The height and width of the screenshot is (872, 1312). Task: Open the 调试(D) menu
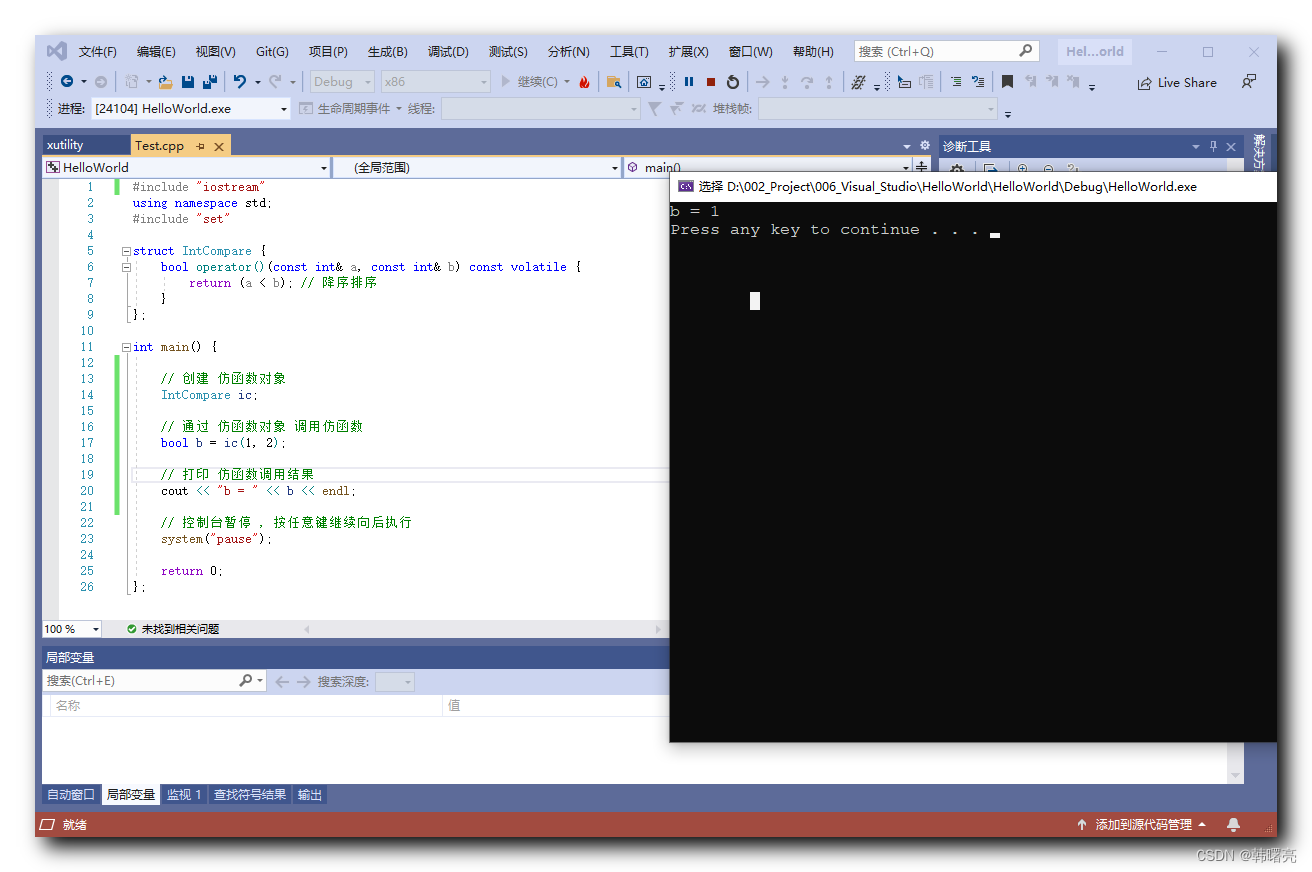coord(448,51)
